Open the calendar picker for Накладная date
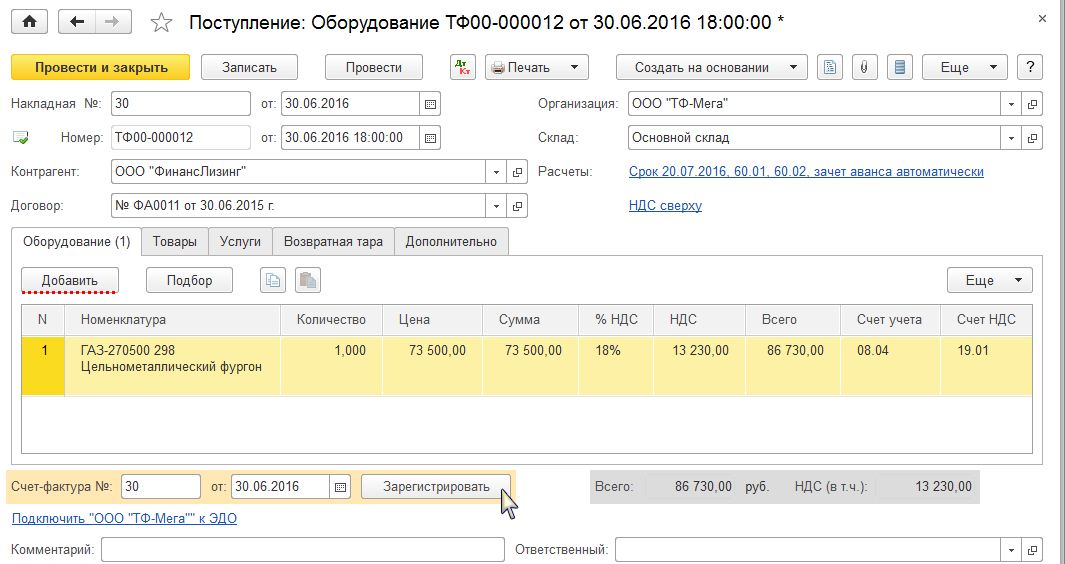 430,104
